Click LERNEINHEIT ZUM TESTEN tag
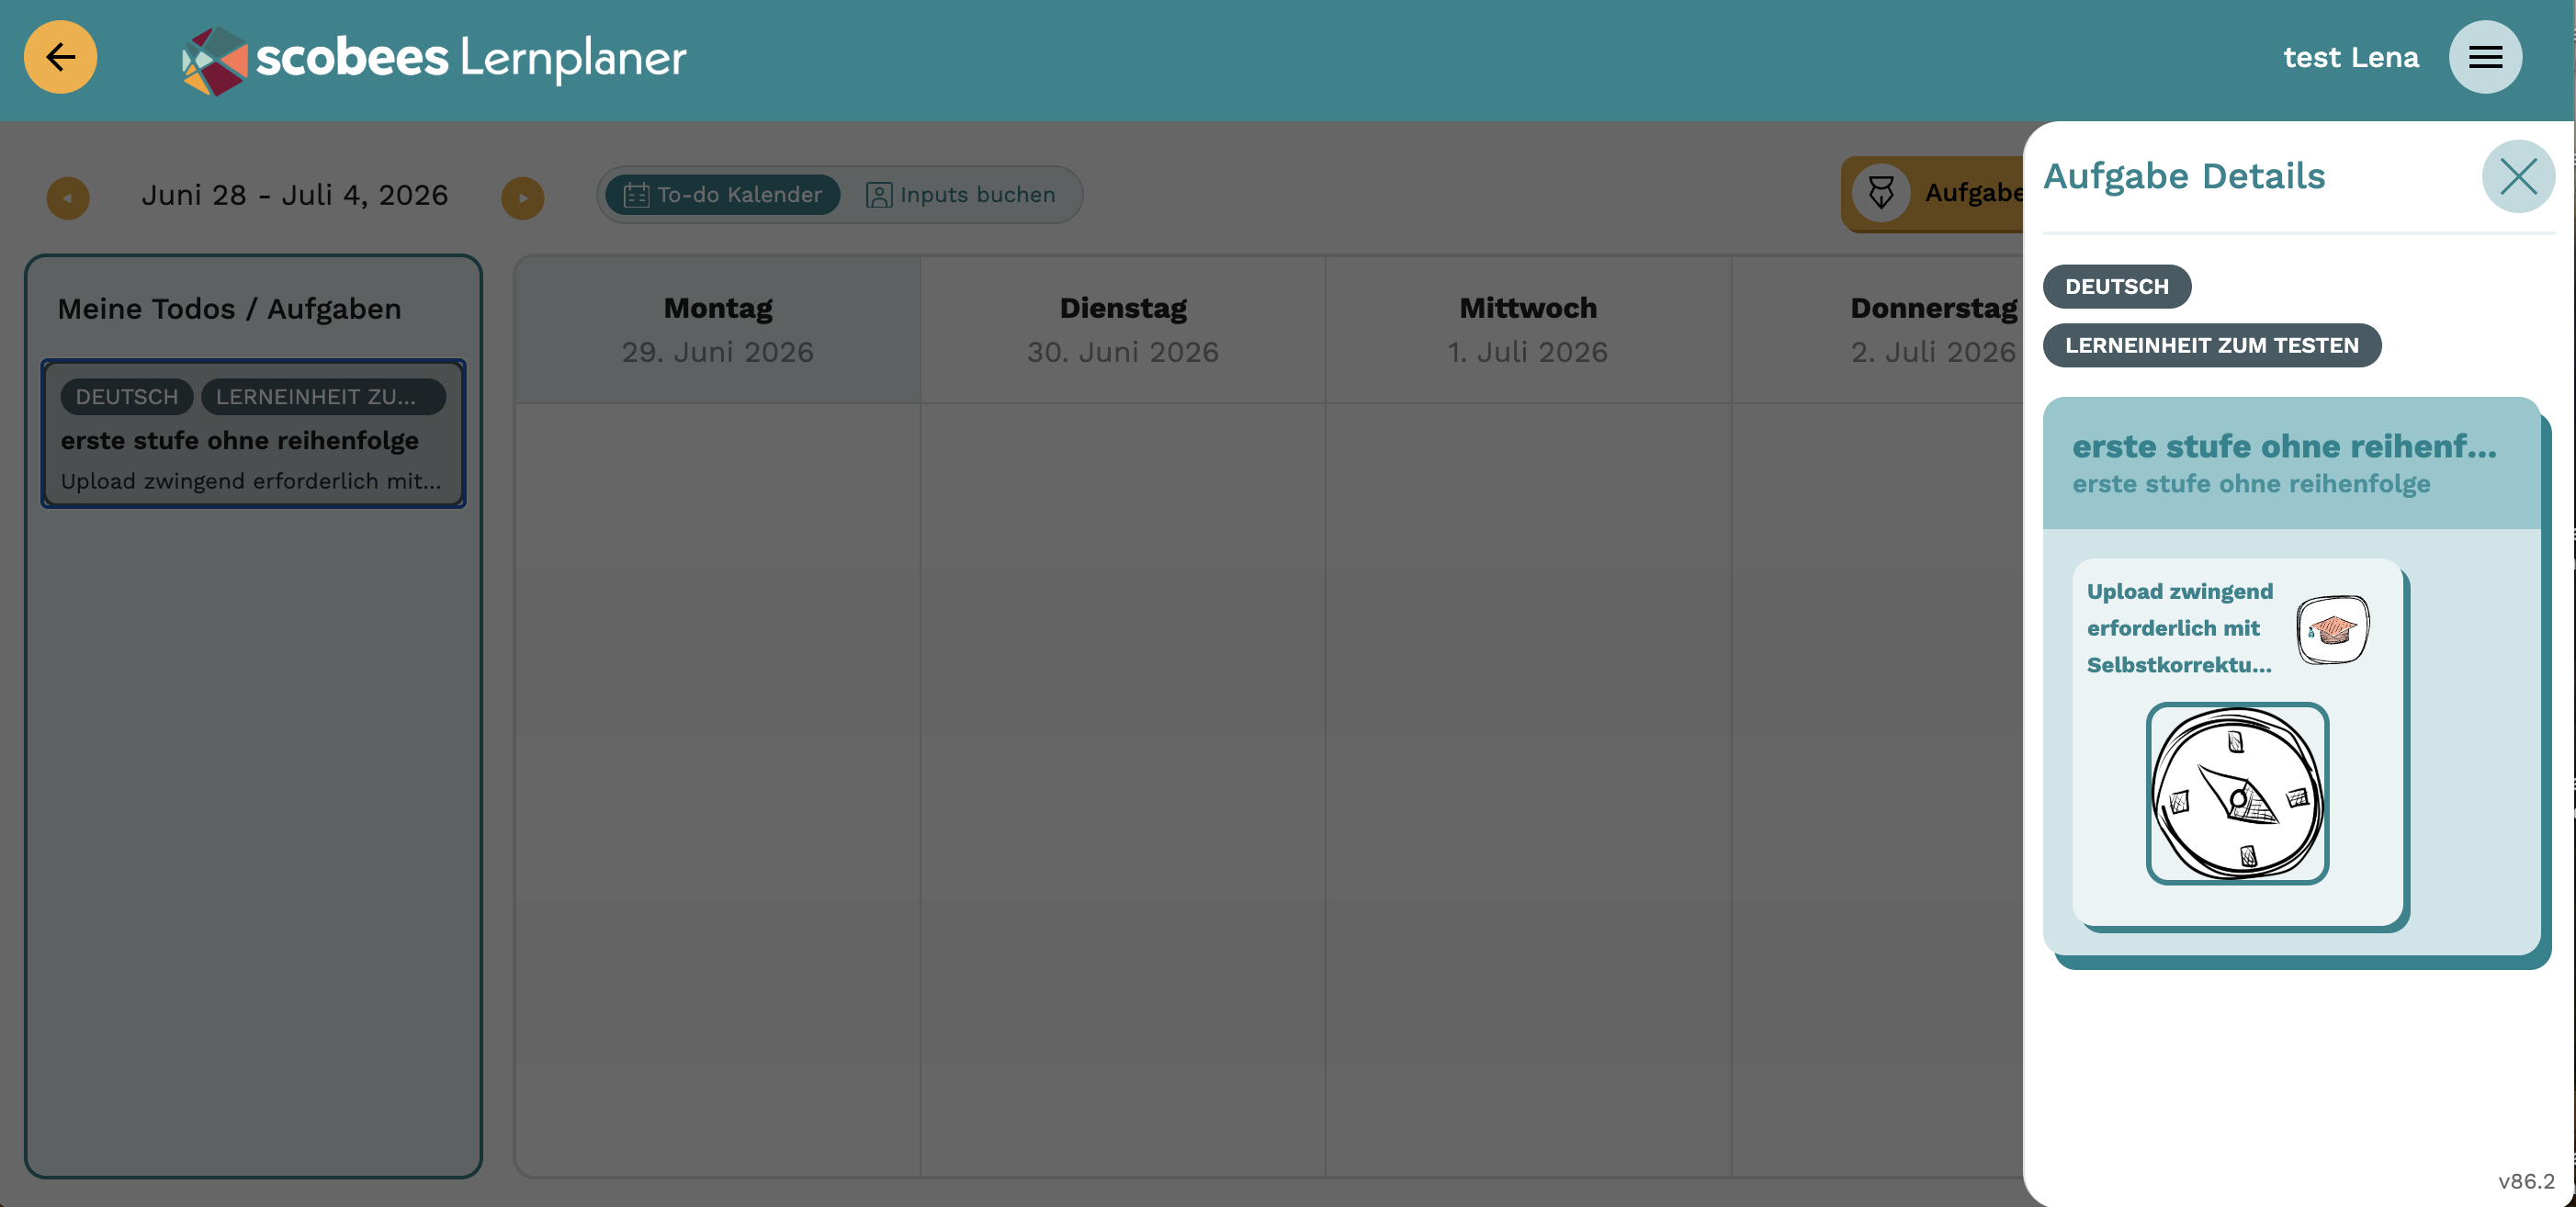The width and height of the screenshot is (2576, 1207). click(2211, 345)
